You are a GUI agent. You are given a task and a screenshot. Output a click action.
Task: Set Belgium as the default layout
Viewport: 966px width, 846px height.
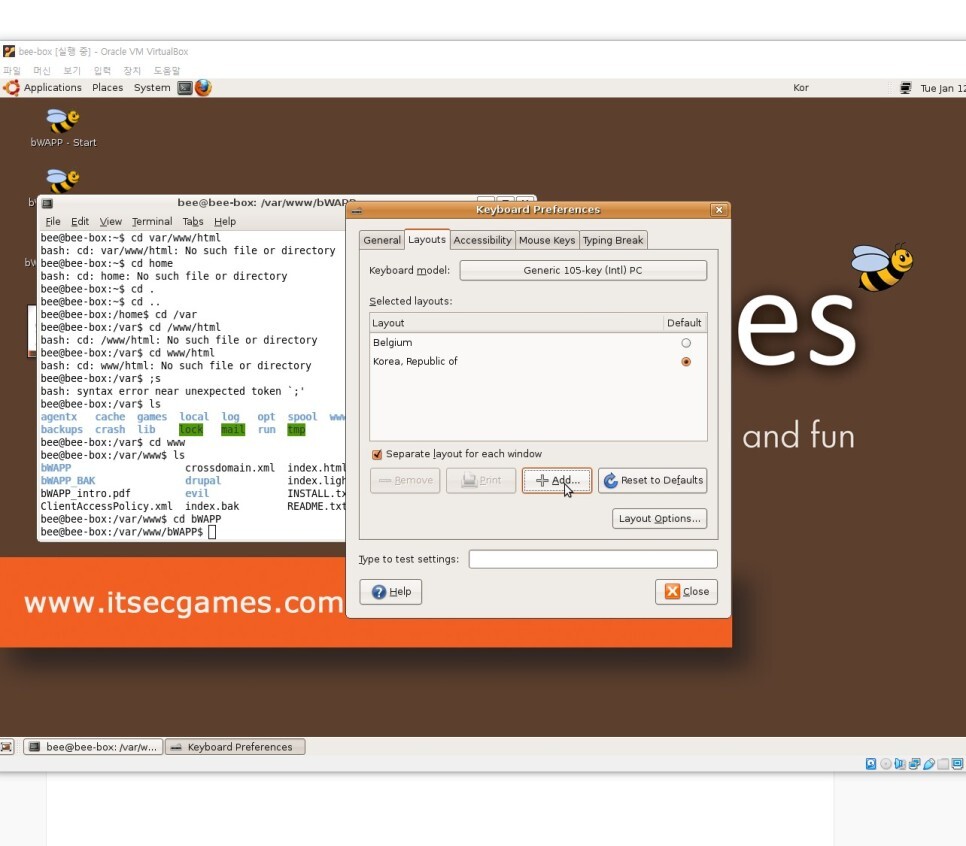tap(686, 343)
